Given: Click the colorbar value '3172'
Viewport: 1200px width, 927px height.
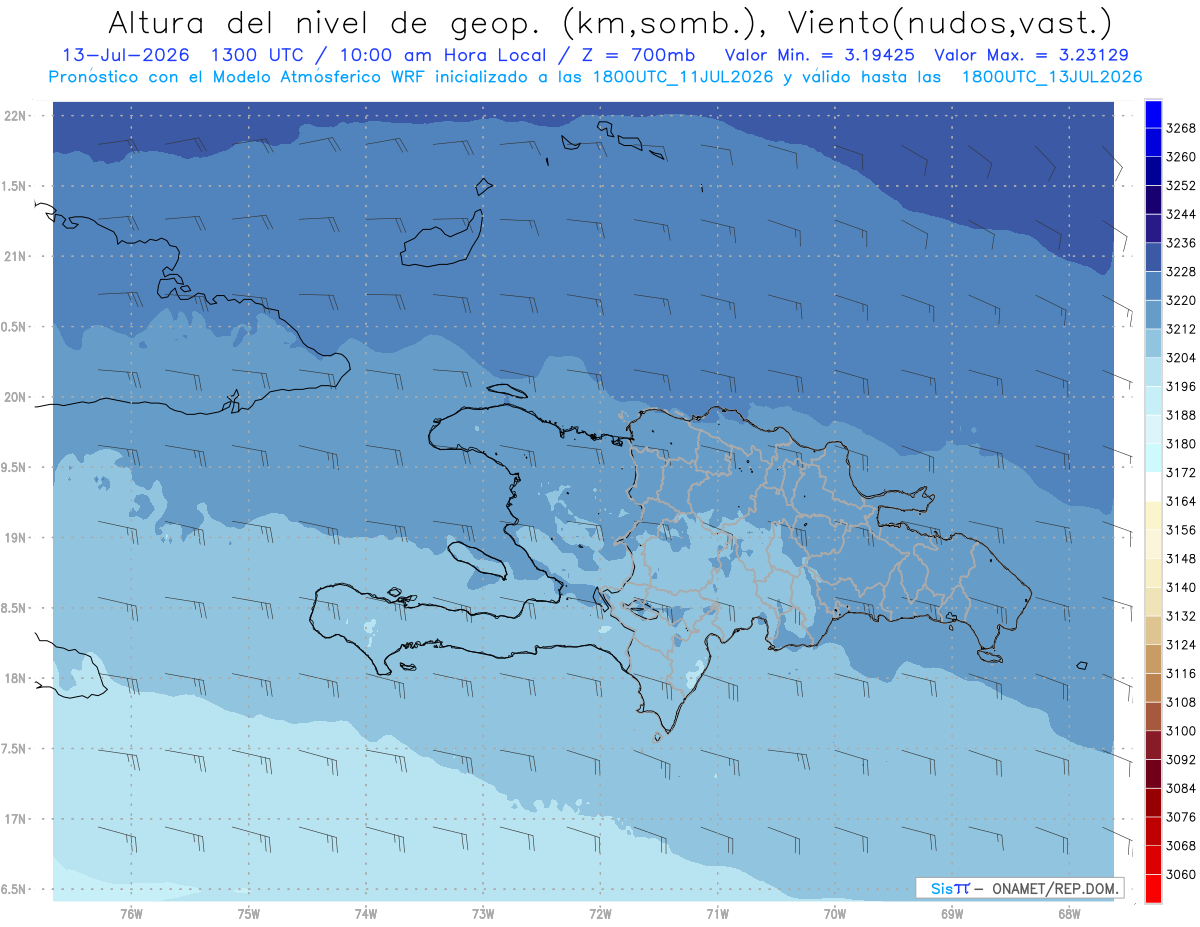Looking at the screenshot, I should pyautogui.click(x=1181, y=472).
